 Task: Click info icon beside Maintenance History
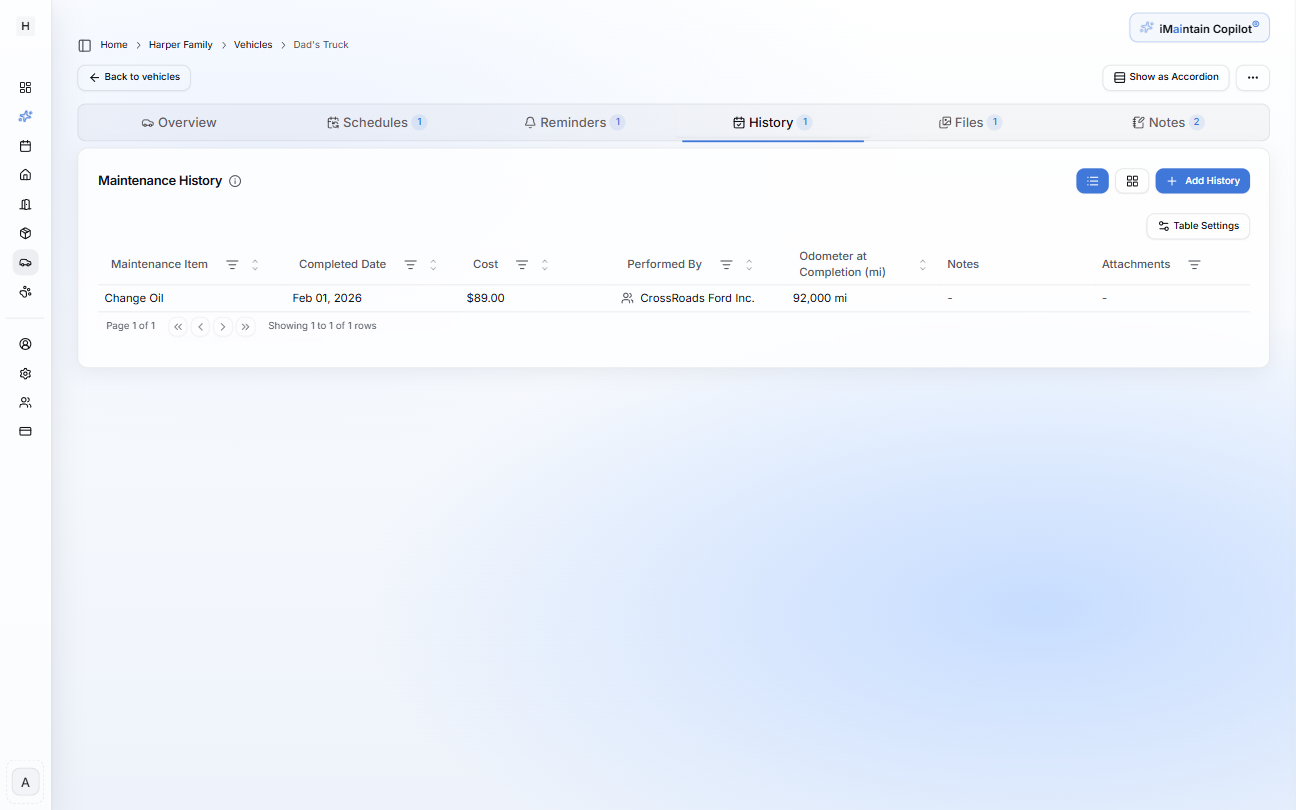[235, 181]
